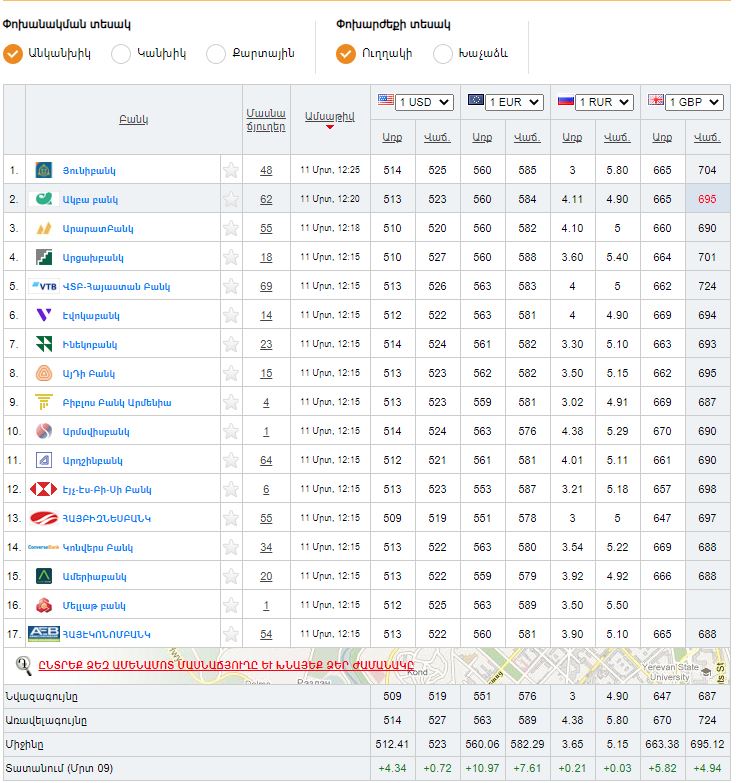This screenshot has width=736, height=783.
Task: Sort by Մասնաճյուղեր (branches) column header
Action: (x=266, y=120)
